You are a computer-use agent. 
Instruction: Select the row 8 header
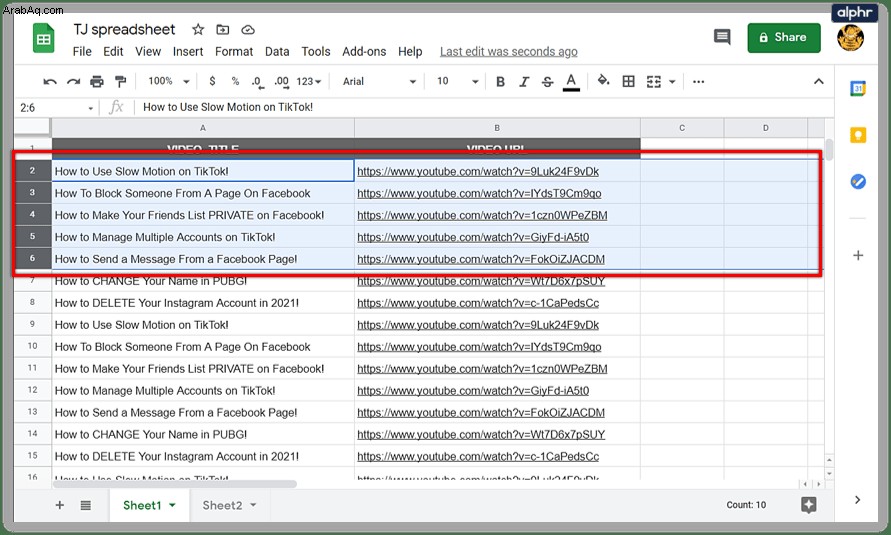[32, 303]
